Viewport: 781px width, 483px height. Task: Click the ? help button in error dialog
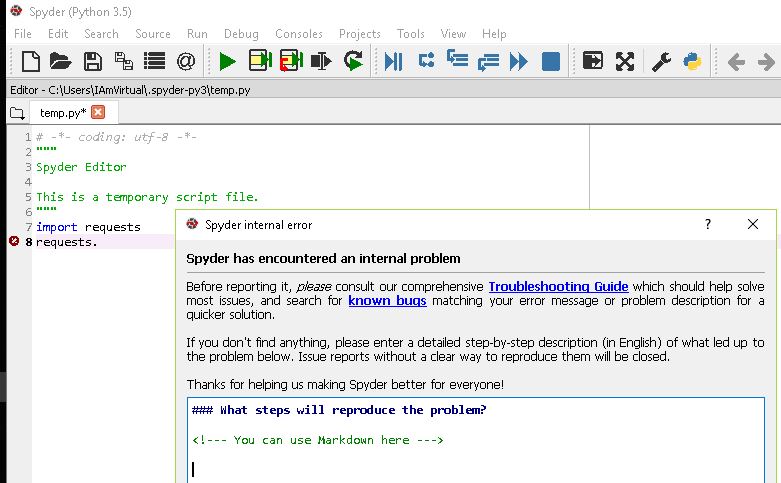click(x=708, y=225)
